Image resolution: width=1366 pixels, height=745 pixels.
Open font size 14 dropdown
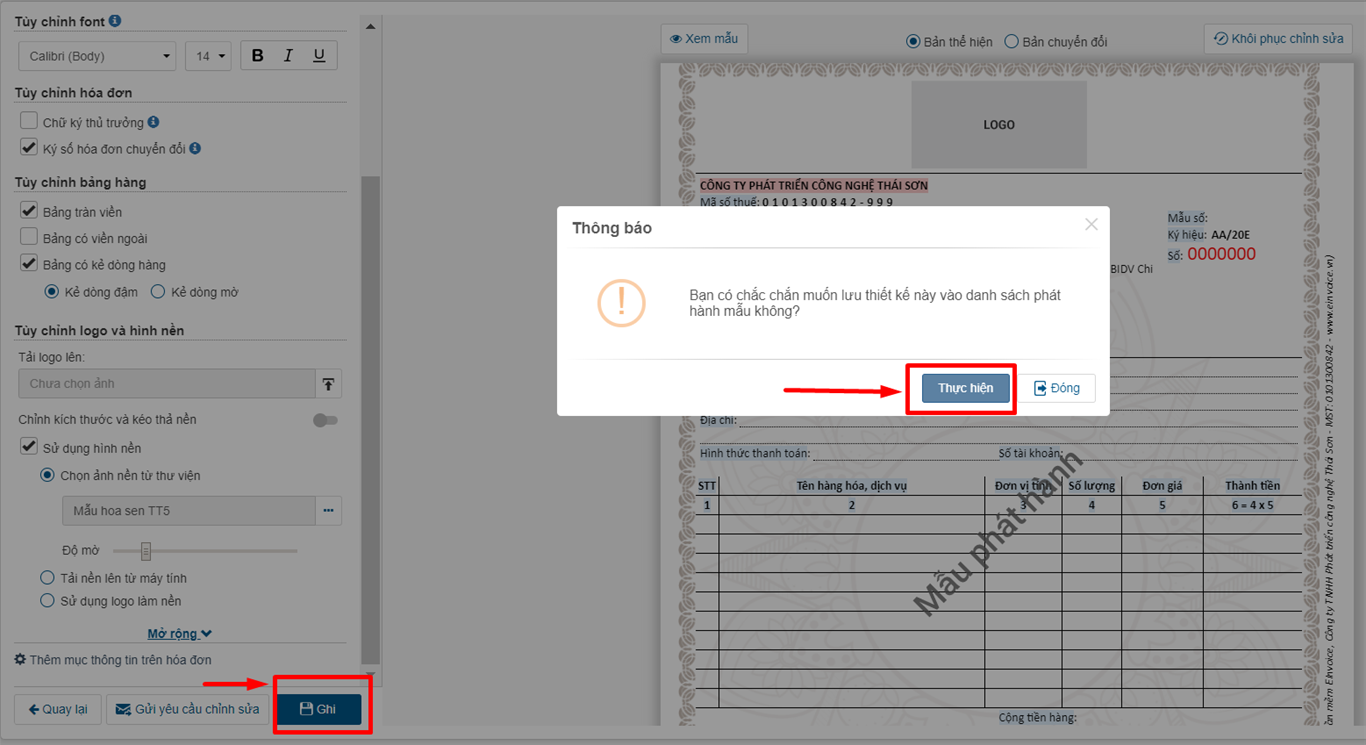208,56
